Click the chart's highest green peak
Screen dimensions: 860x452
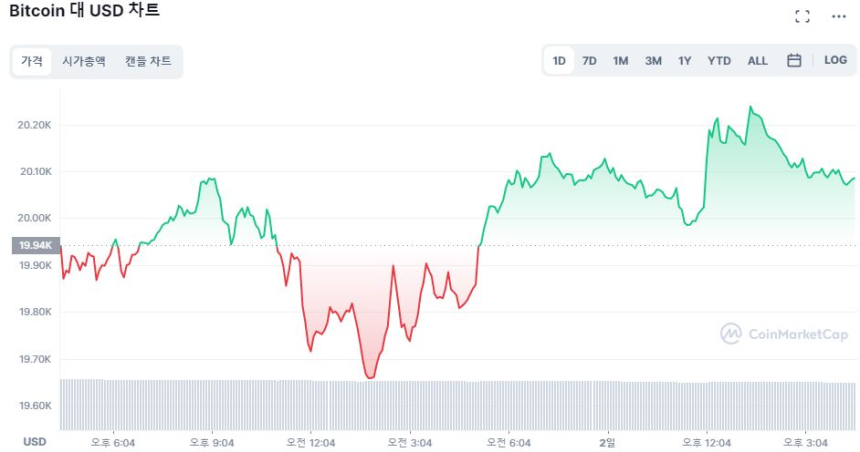click(750, 107)
